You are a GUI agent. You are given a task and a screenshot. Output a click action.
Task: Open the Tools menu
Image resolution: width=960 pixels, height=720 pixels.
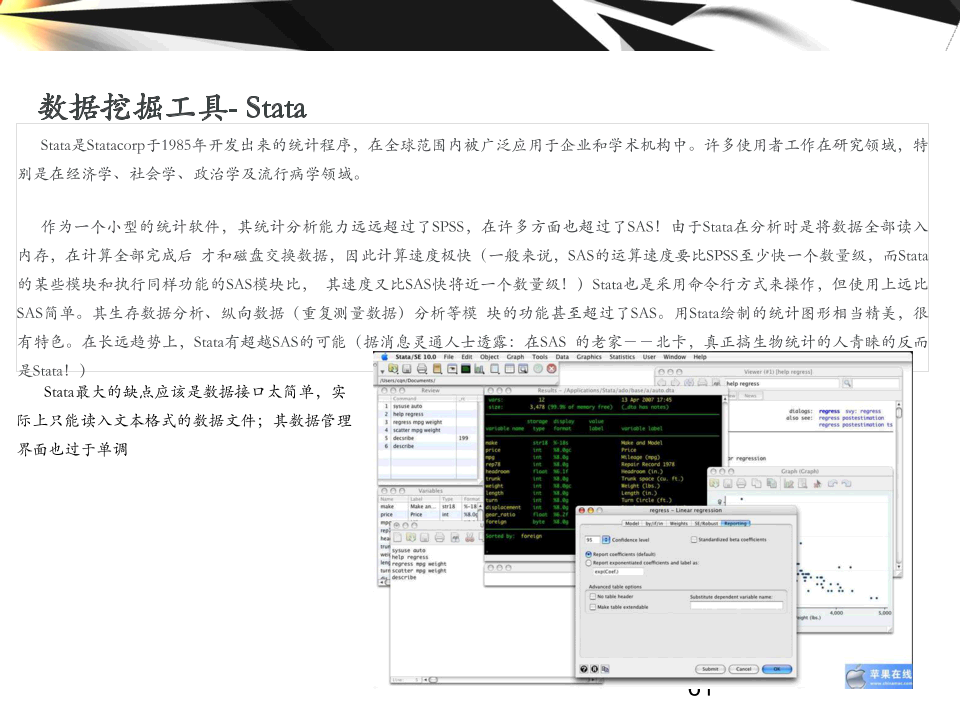[x=540, y=357]
